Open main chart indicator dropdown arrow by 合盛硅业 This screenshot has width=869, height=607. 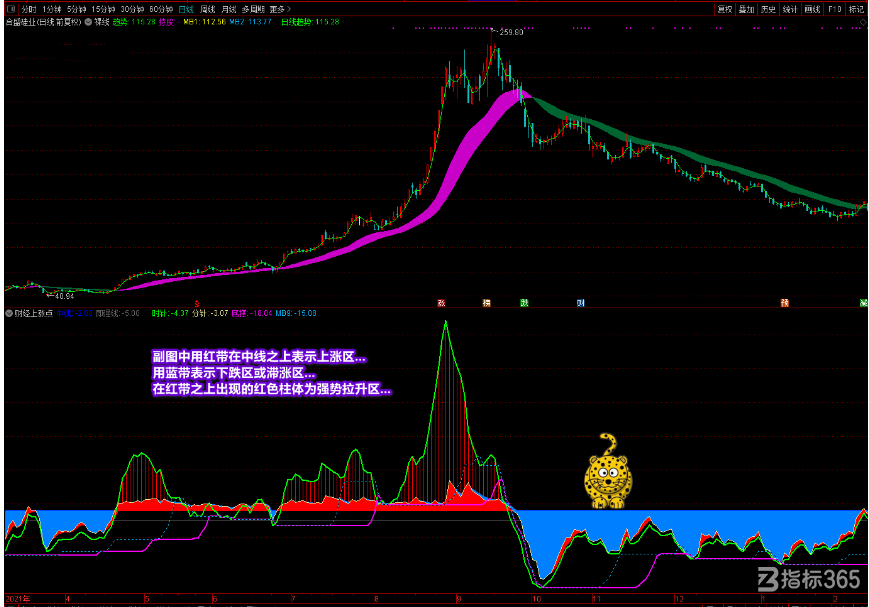tap(88, 22)
